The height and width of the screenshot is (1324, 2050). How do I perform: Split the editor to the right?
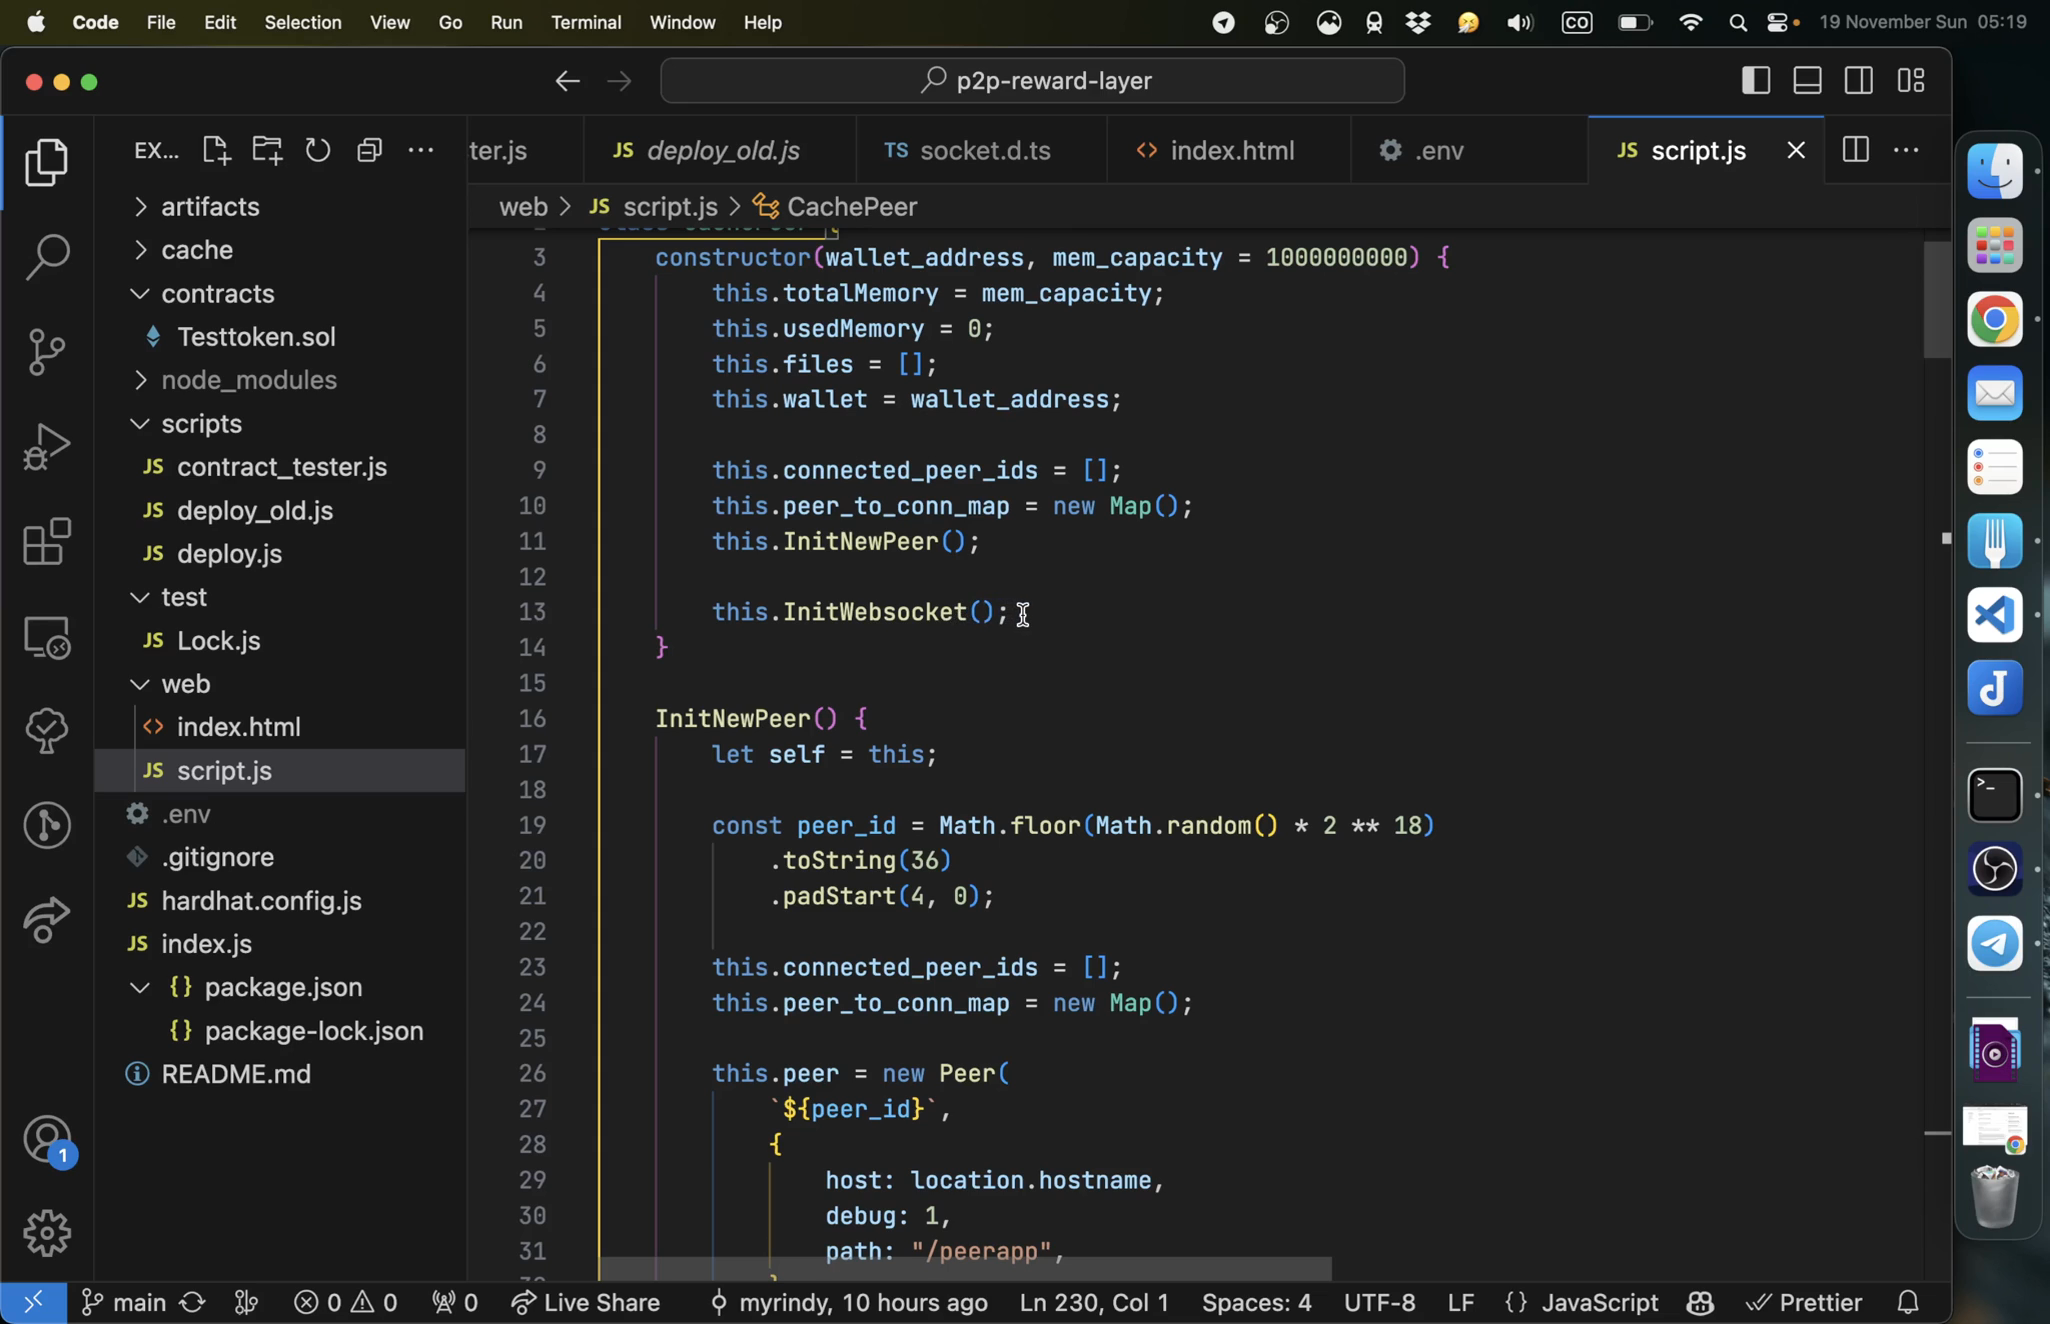click(x=1855, y=150)
